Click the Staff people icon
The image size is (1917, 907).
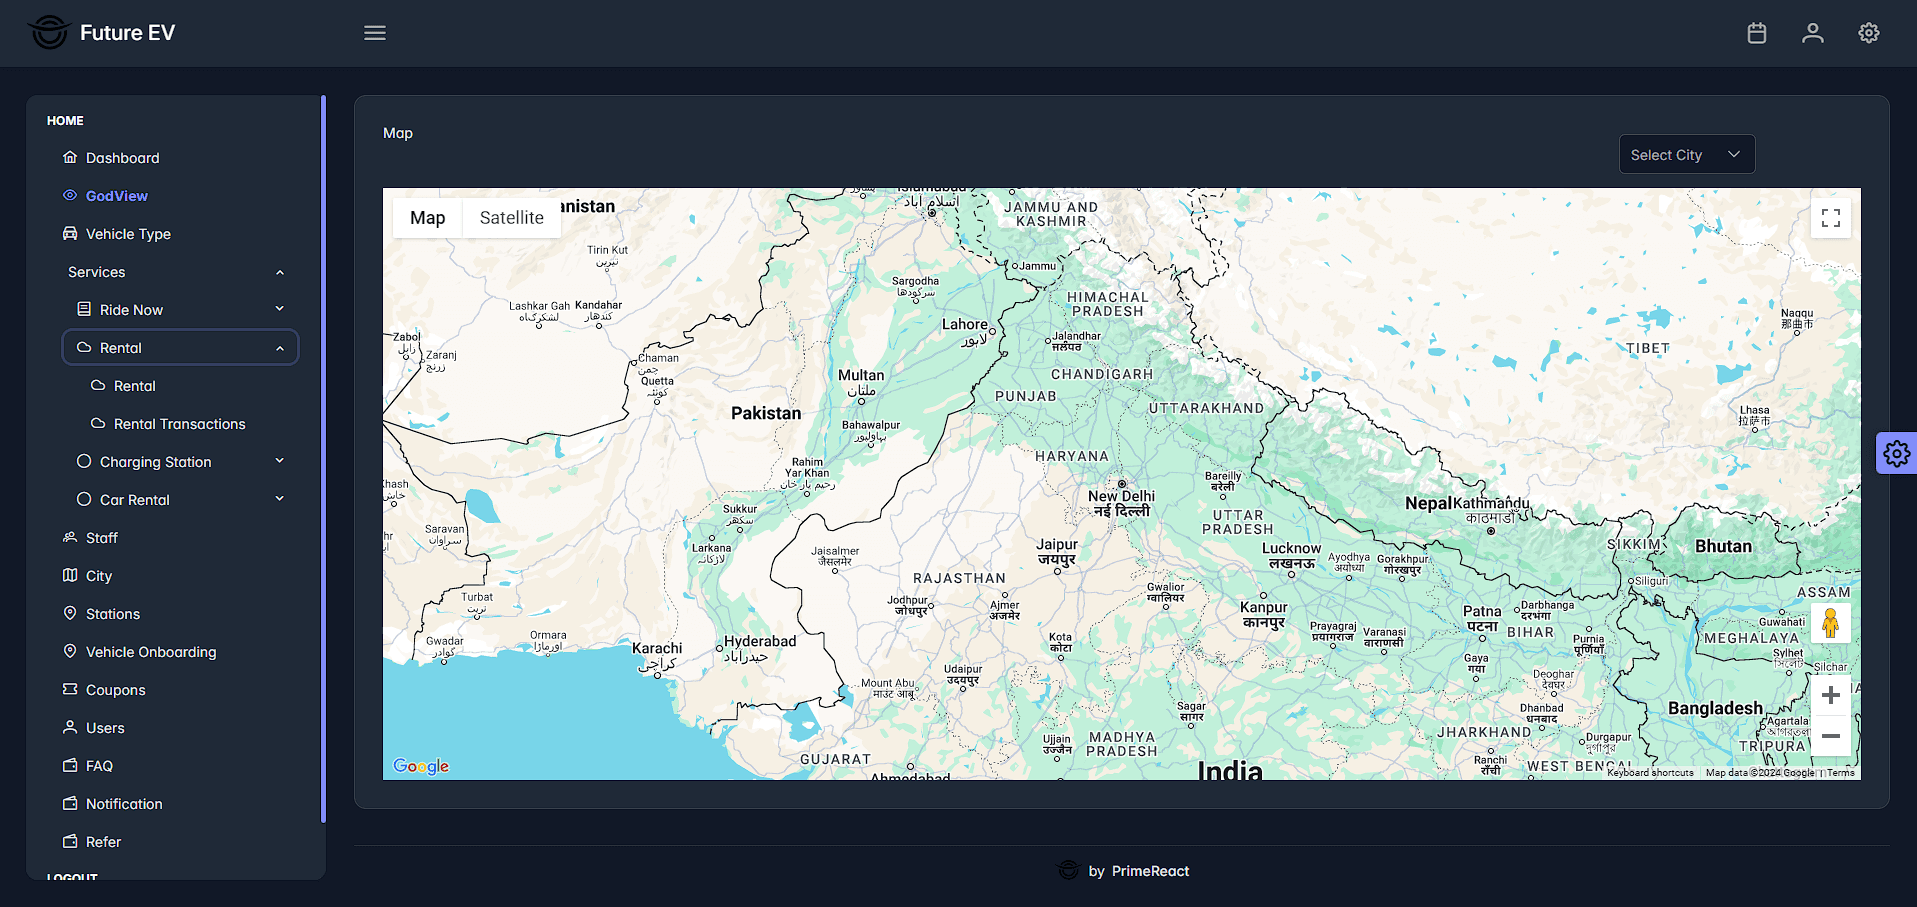pyautogui.click(x=70, y=537)
